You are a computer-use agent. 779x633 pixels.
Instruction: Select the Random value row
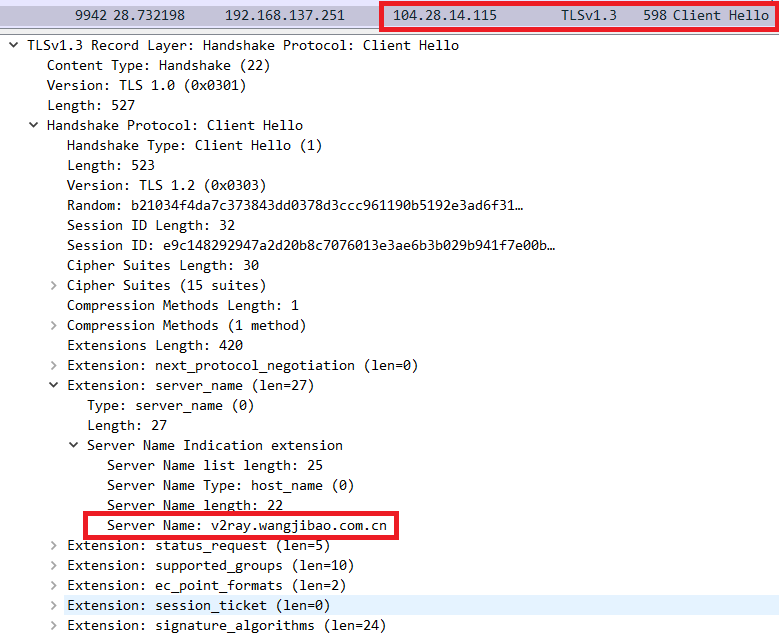click(x=295, y=205)
